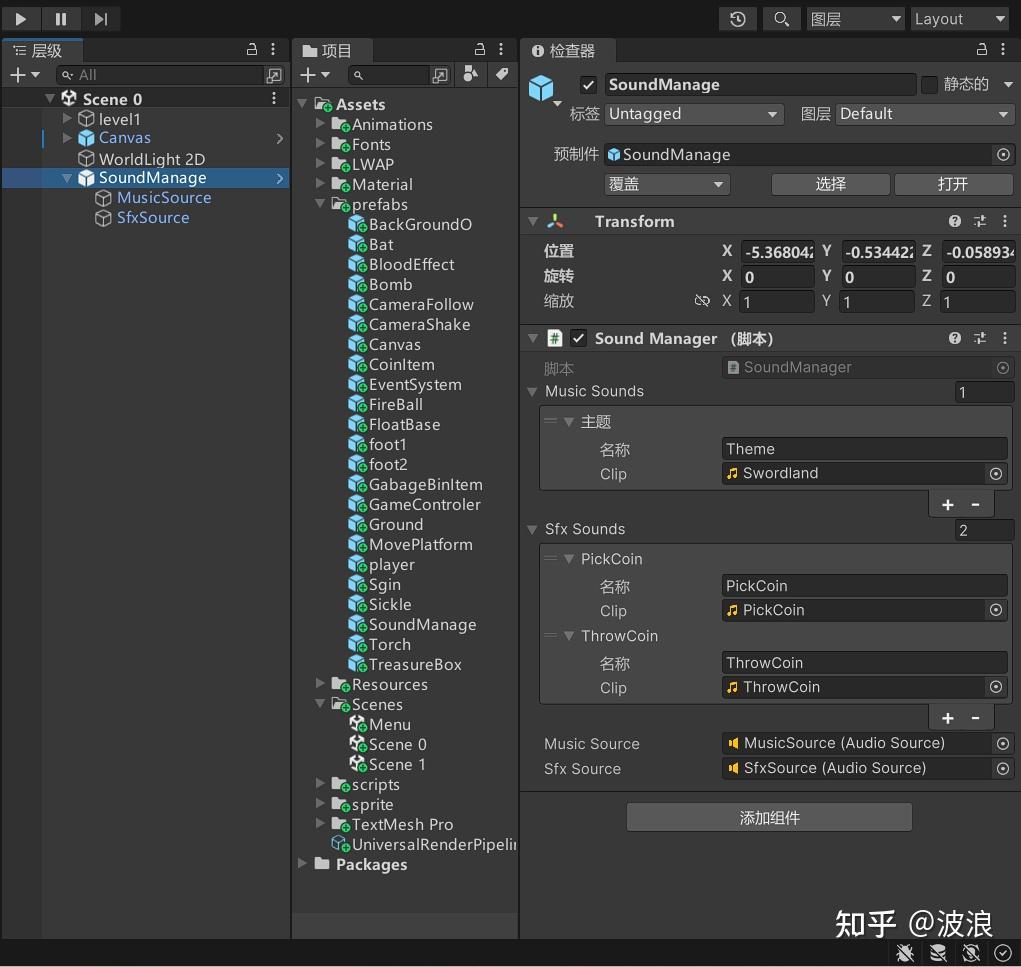Toggle the 静态的 static checkbox
The height and width of the screenshot is (967, 1021).
tap(930, 85)
